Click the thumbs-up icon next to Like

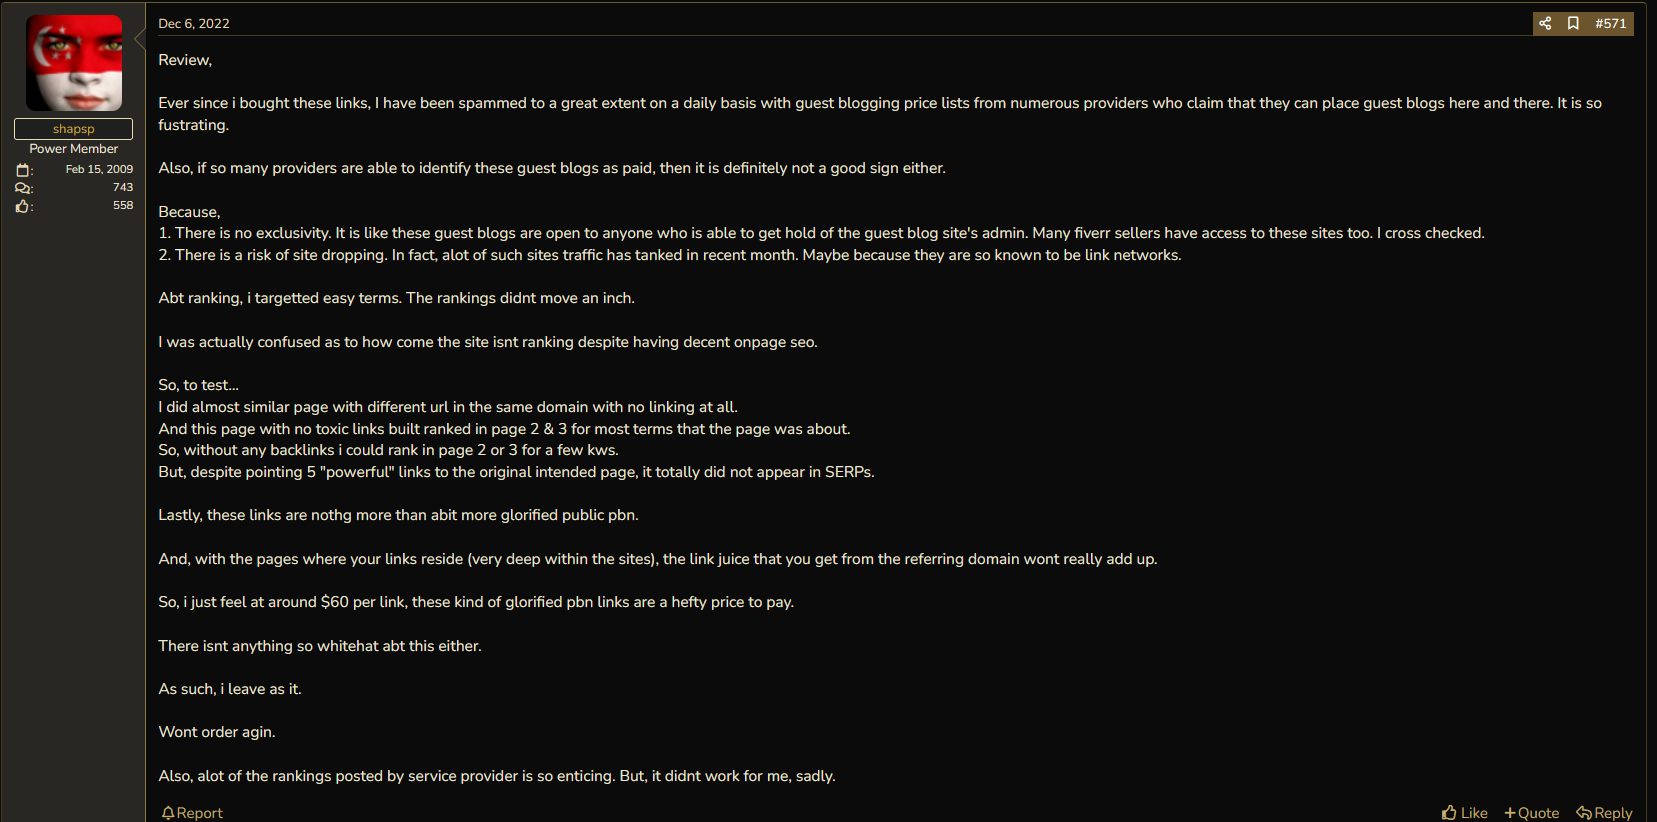[x=1449, y=813]
